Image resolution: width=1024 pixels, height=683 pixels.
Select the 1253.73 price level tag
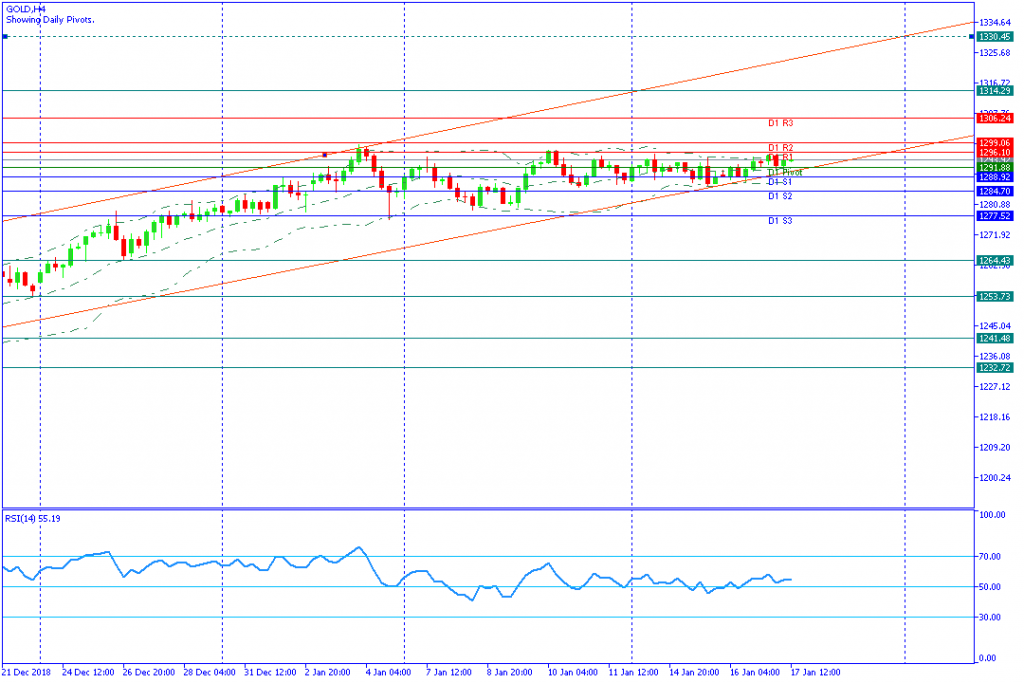(x=995, y=296)
